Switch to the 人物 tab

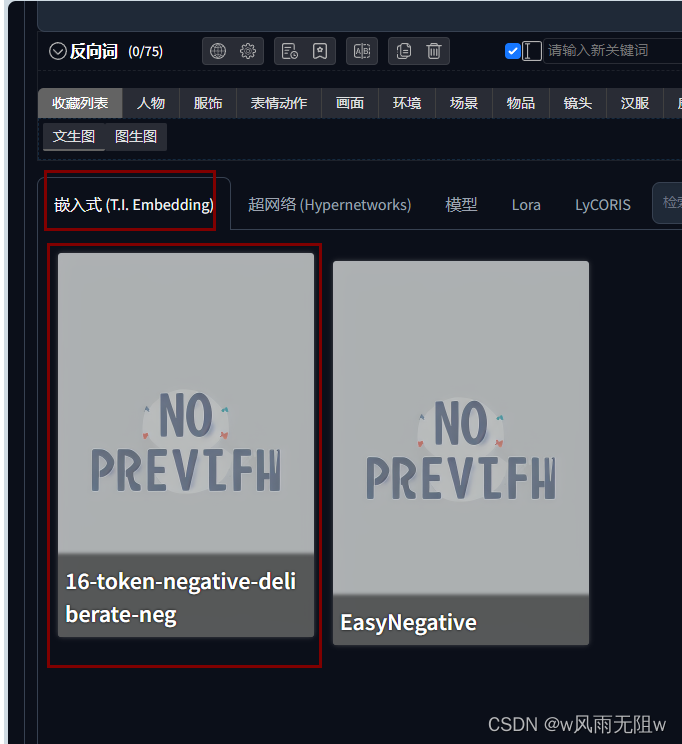(x=151, y=103)
